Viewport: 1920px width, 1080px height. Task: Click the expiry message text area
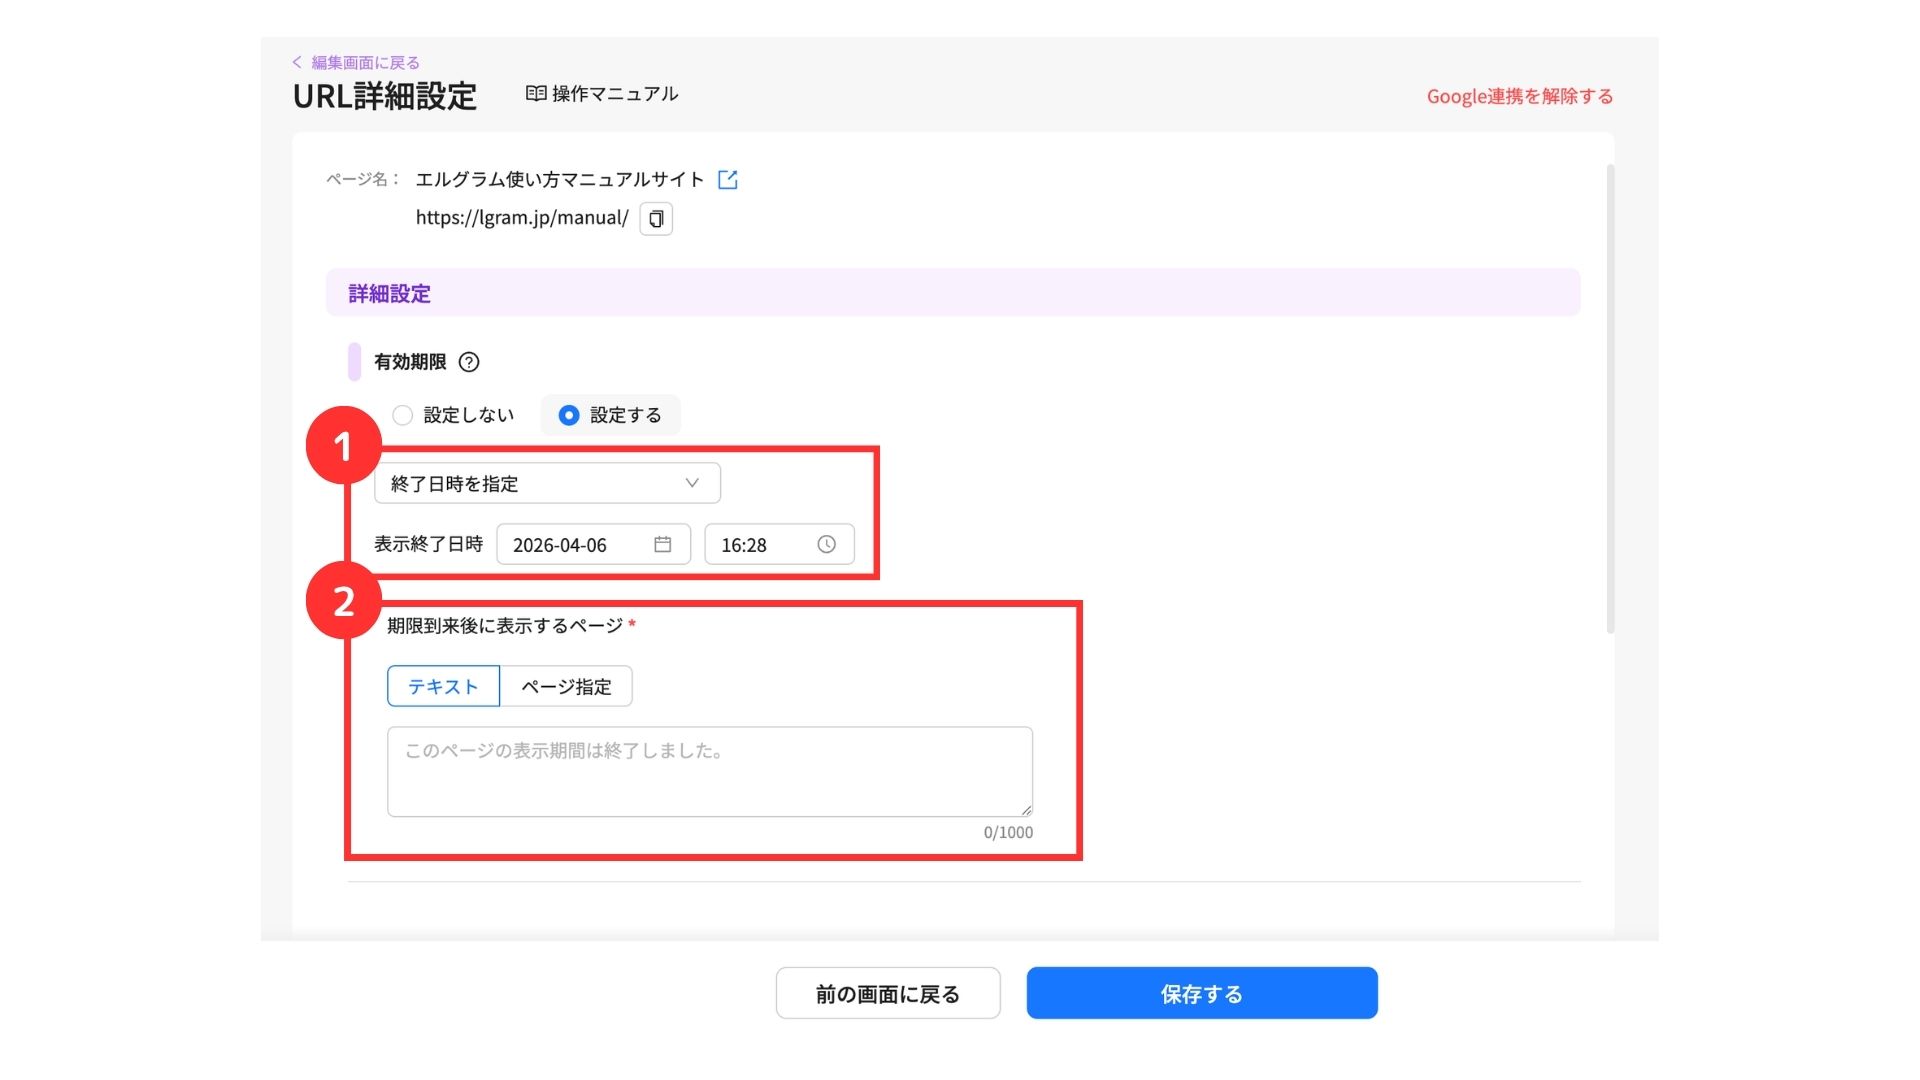click(709, 771)
